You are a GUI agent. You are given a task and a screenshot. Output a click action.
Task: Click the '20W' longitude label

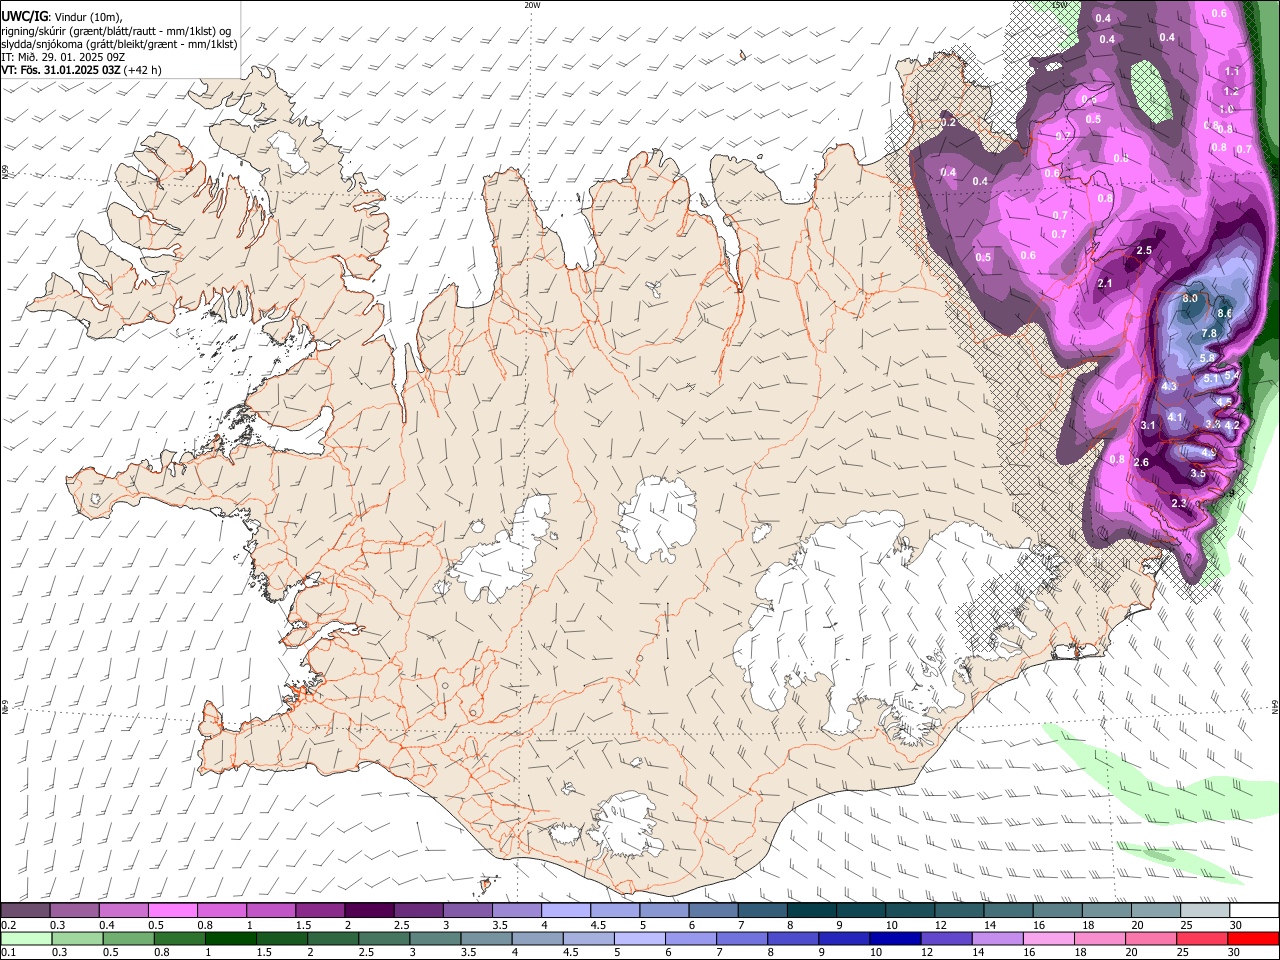coord(532,5)
